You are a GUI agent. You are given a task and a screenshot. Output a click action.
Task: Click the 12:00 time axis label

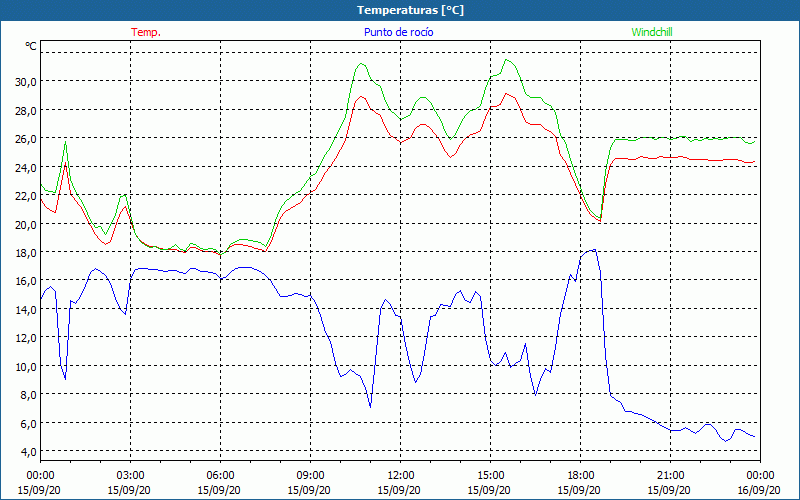click(x=400, y=476)
